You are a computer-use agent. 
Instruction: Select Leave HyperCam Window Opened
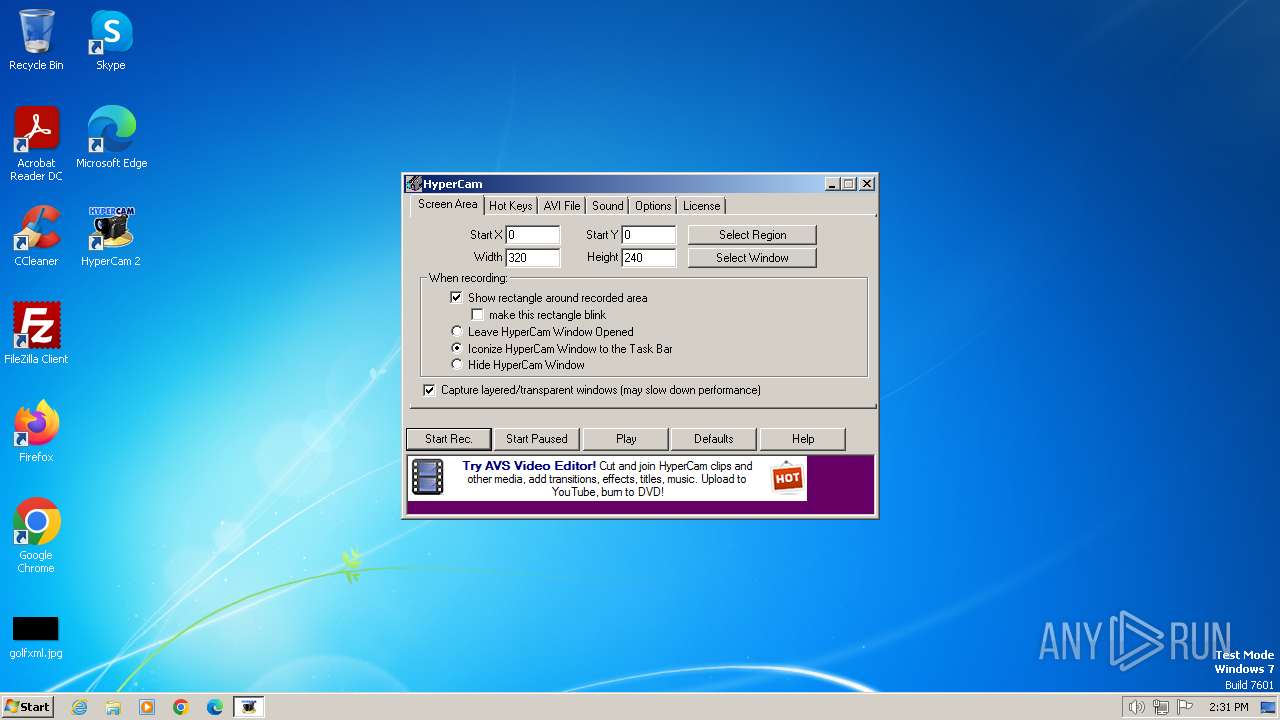tap(457, 332)
